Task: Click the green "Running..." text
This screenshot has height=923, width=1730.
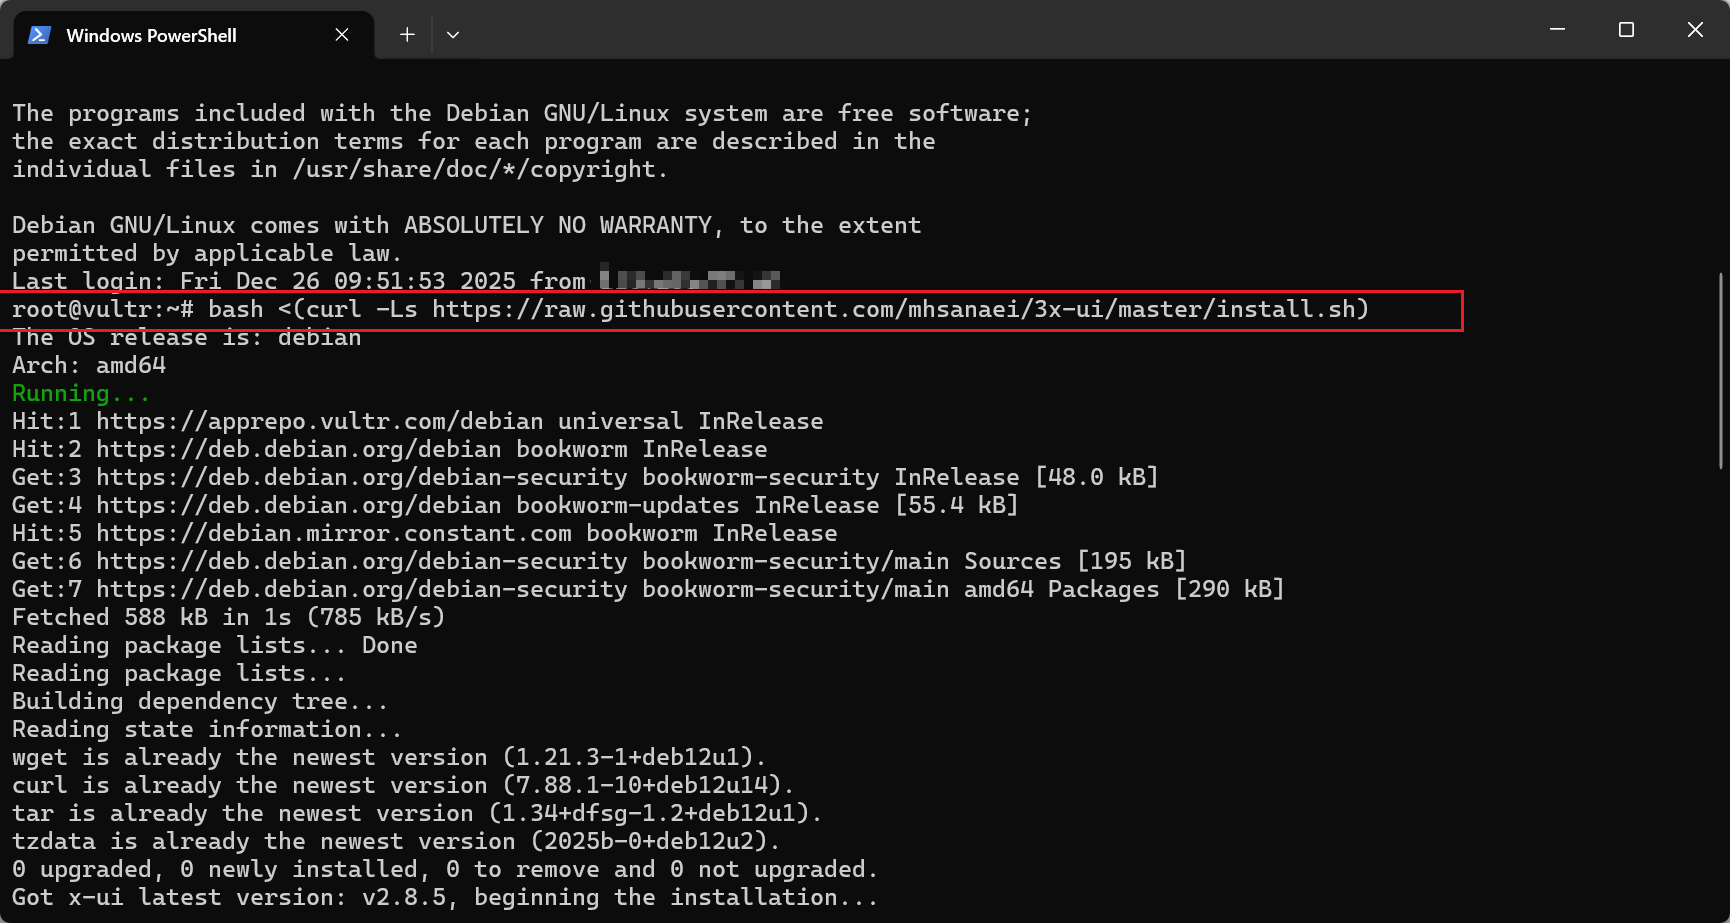Action: coord(81,393)
